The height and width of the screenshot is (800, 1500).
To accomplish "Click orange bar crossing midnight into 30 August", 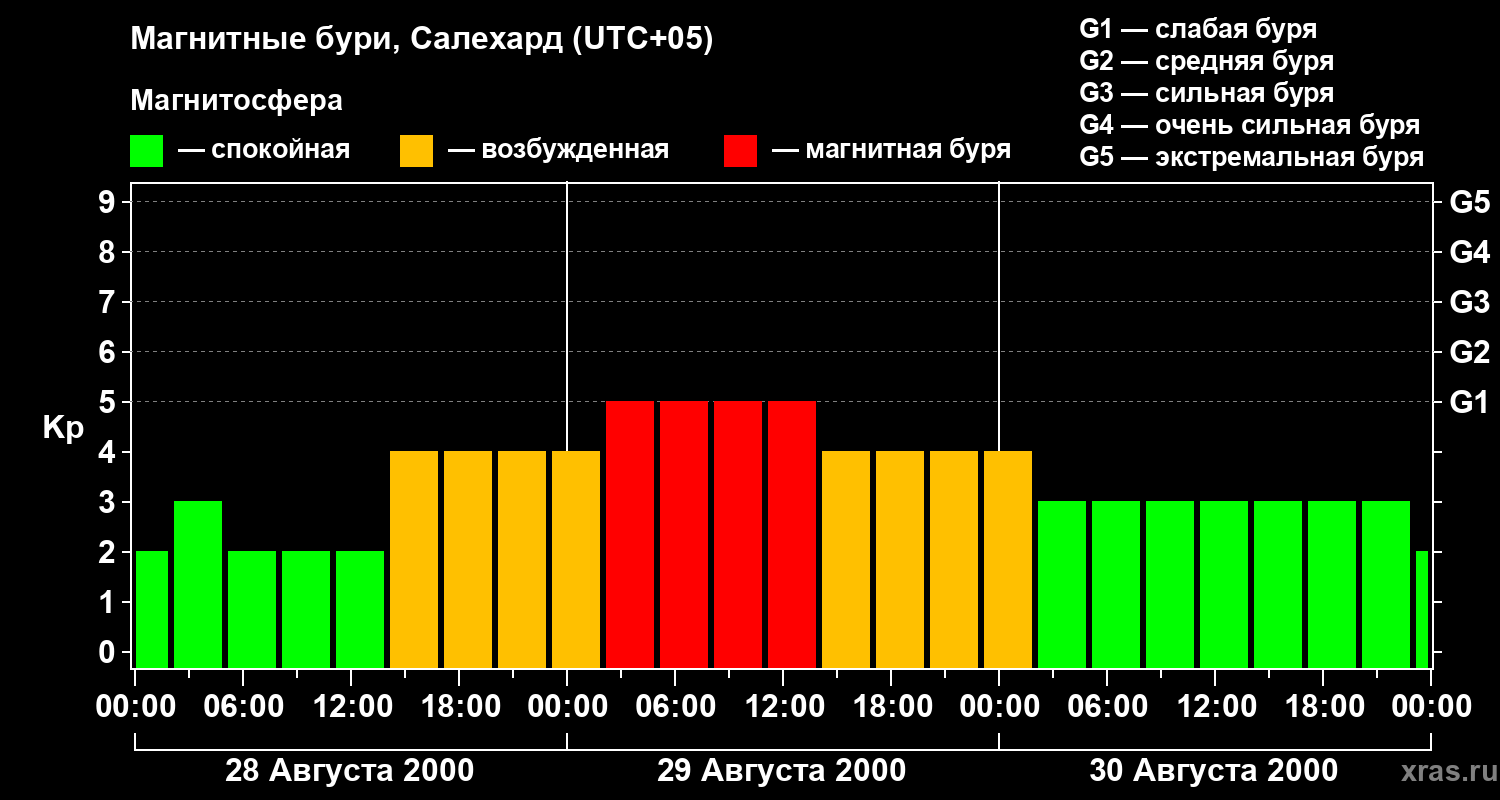I will coord(1008,559).
